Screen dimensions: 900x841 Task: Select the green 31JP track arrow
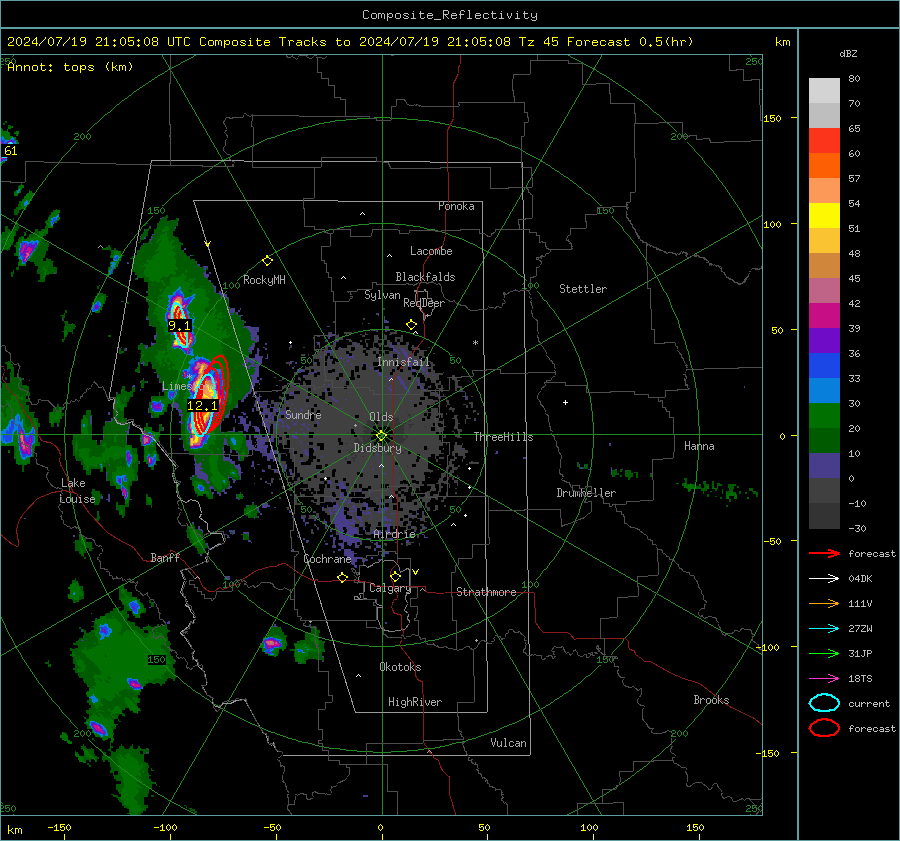point(824,653)
